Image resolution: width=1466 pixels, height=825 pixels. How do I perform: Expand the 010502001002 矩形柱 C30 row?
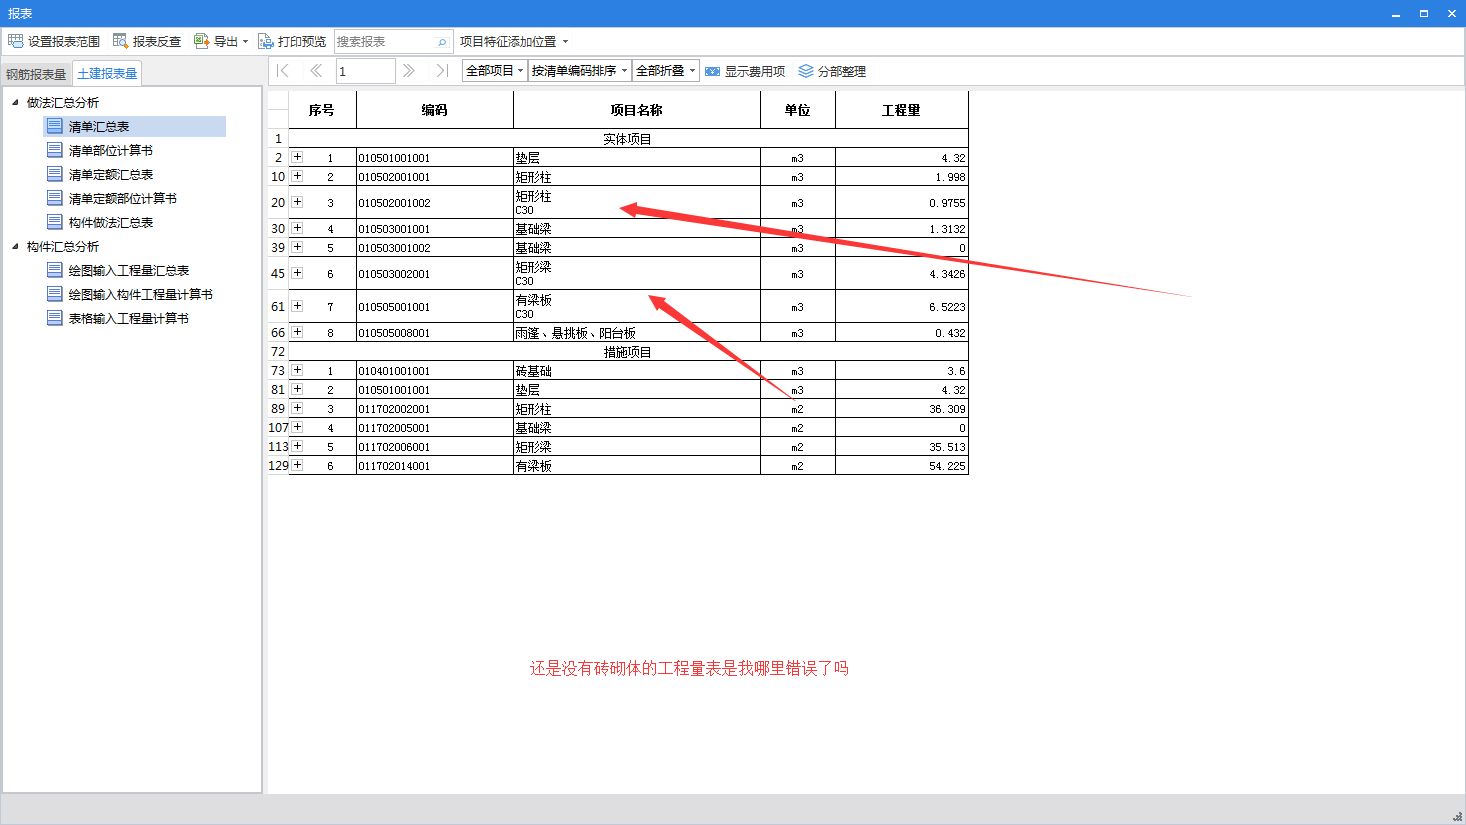[x=297, y=202]
